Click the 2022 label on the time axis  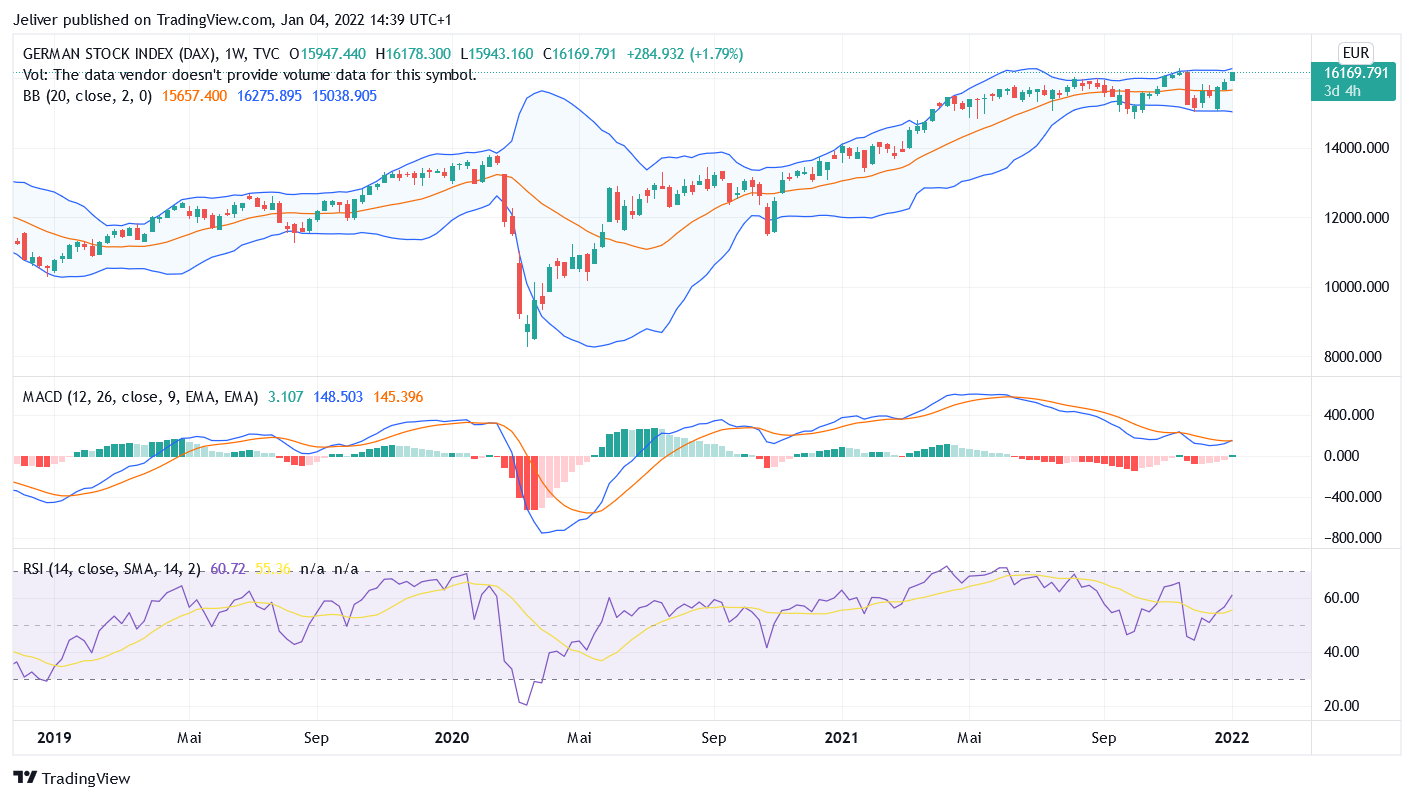coord(1231,738)
